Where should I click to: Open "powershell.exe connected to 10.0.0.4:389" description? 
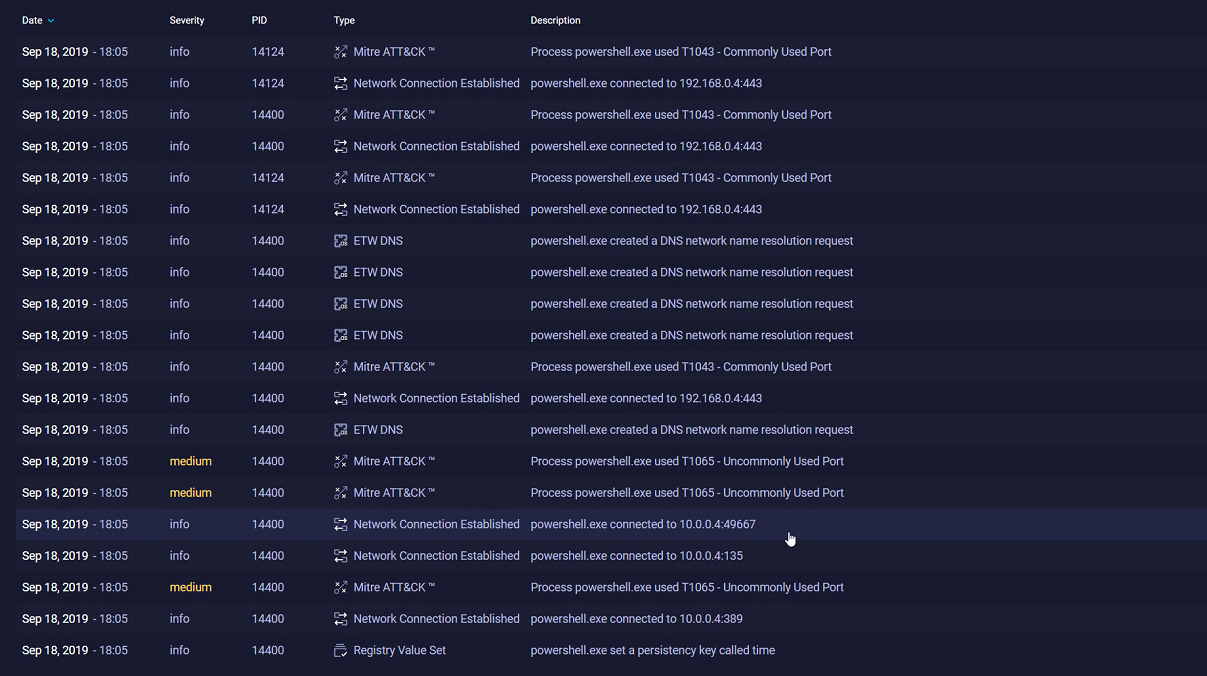pos(637,619)
